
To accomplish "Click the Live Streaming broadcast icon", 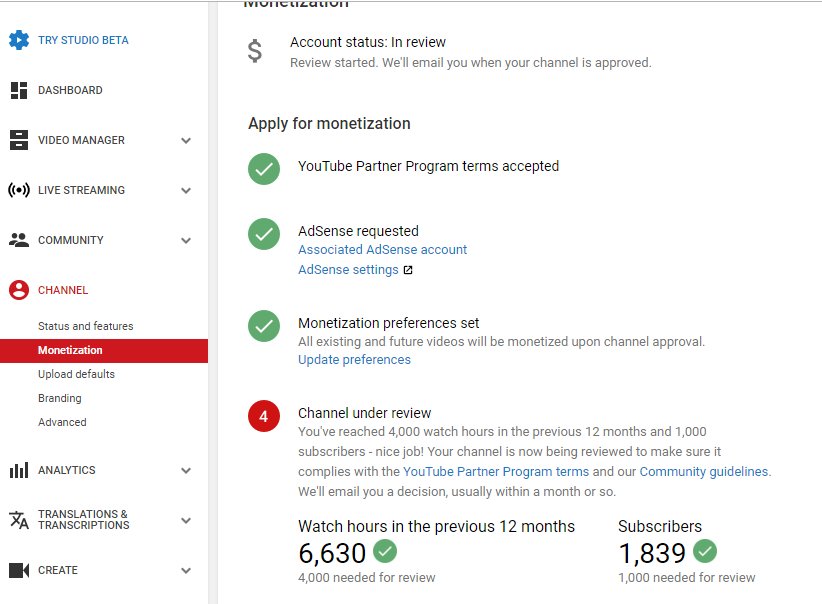I will (19, 190).
